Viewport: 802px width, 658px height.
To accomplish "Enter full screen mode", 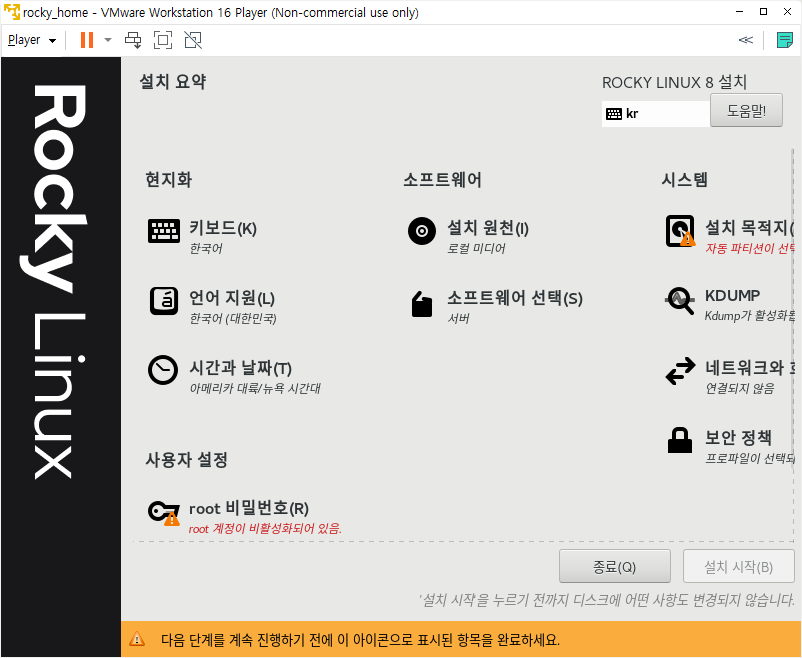I will [163, 40].
